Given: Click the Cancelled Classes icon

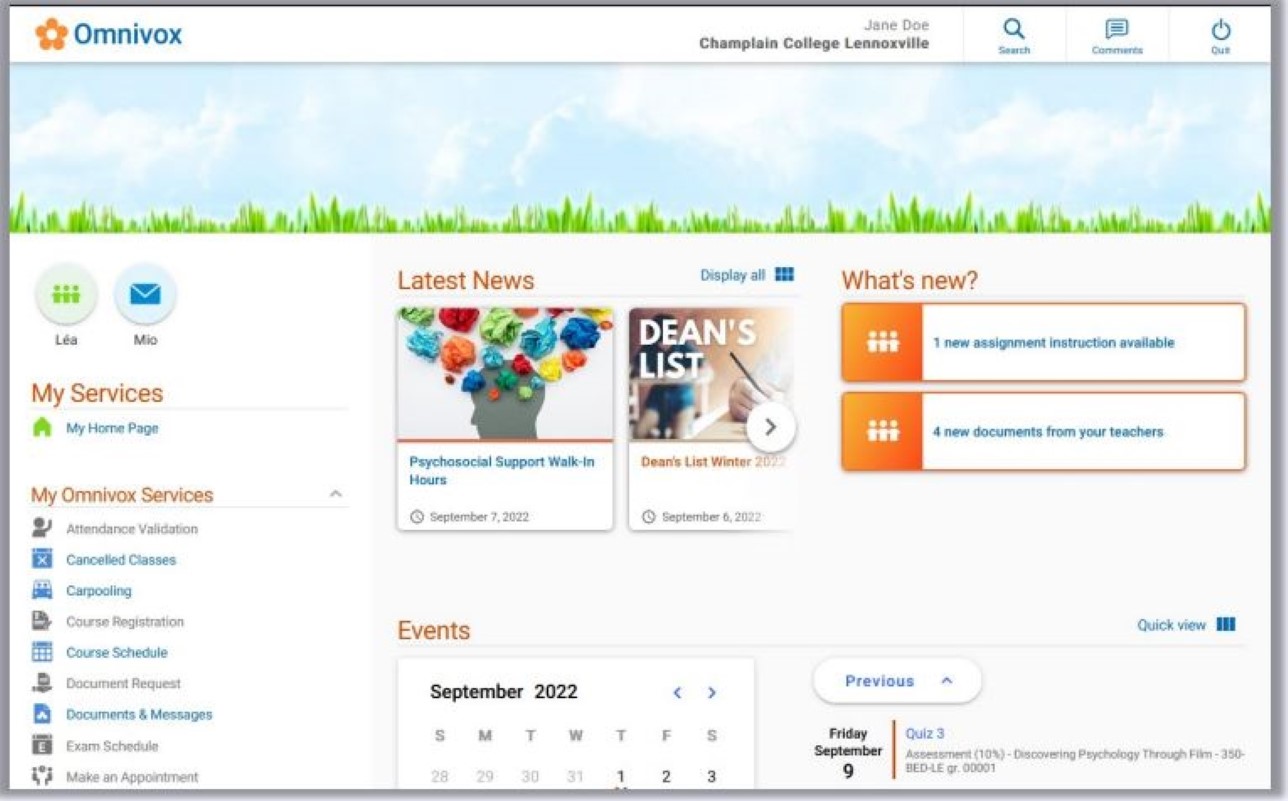Looking at the screenshot, I should [x=42, y=559].
